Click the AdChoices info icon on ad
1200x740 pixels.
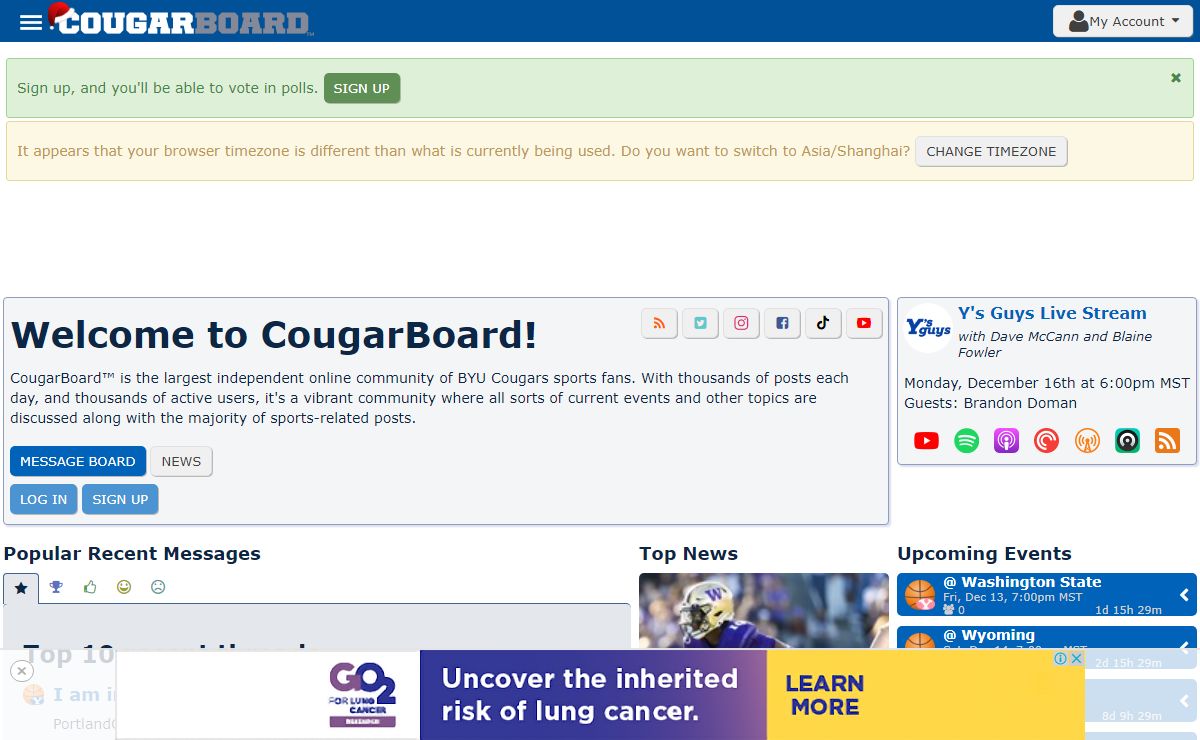coord(1060,658)
